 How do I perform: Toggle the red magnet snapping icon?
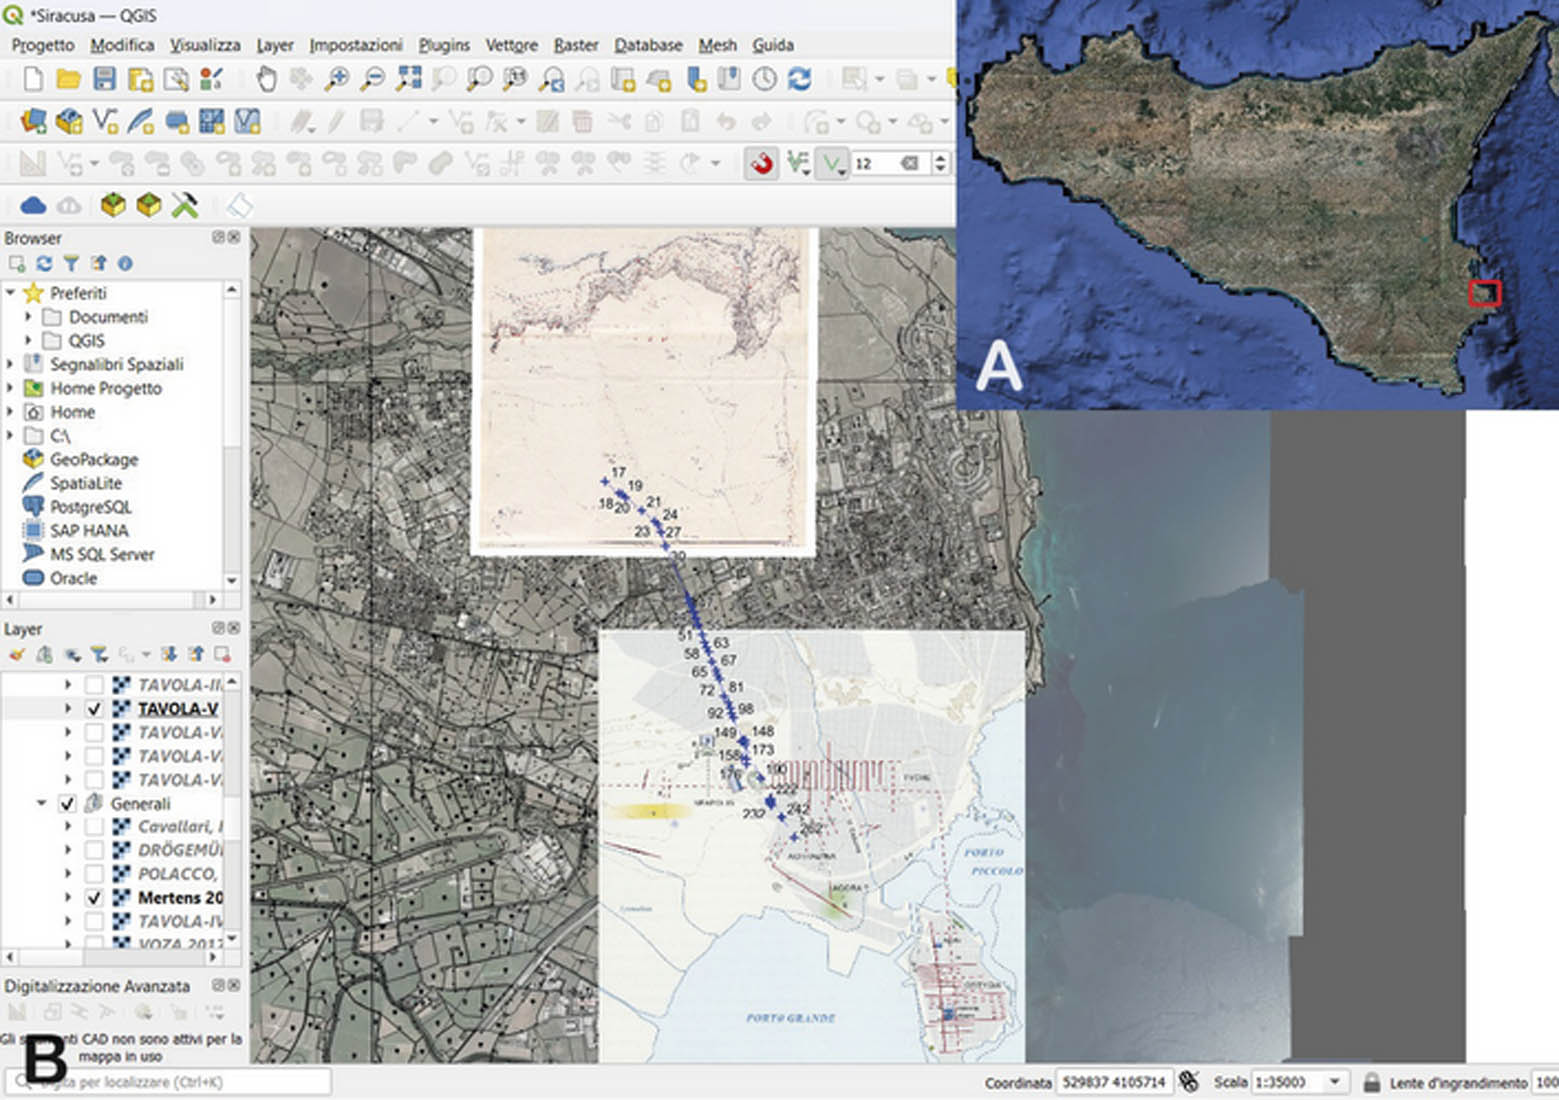pyautogui.click(x=762, y=163)
